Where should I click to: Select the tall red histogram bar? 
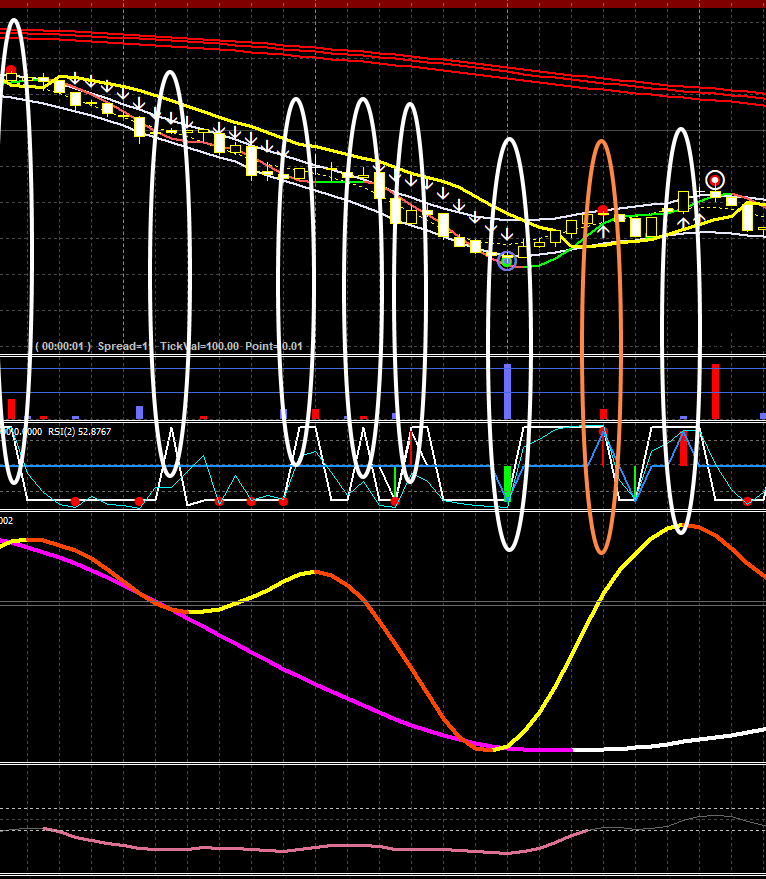tap(716, 391)
